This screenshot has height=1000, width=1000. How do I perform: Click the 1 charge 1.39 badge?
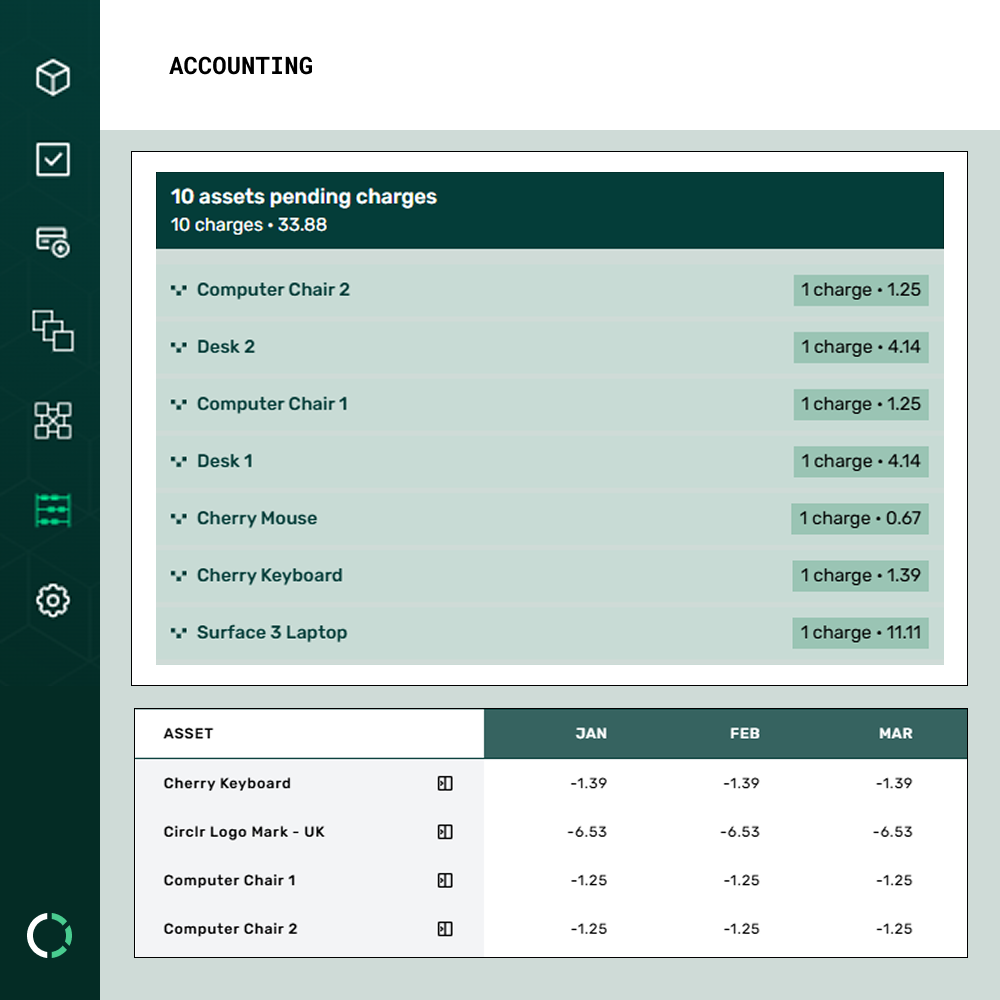(860, 575)
